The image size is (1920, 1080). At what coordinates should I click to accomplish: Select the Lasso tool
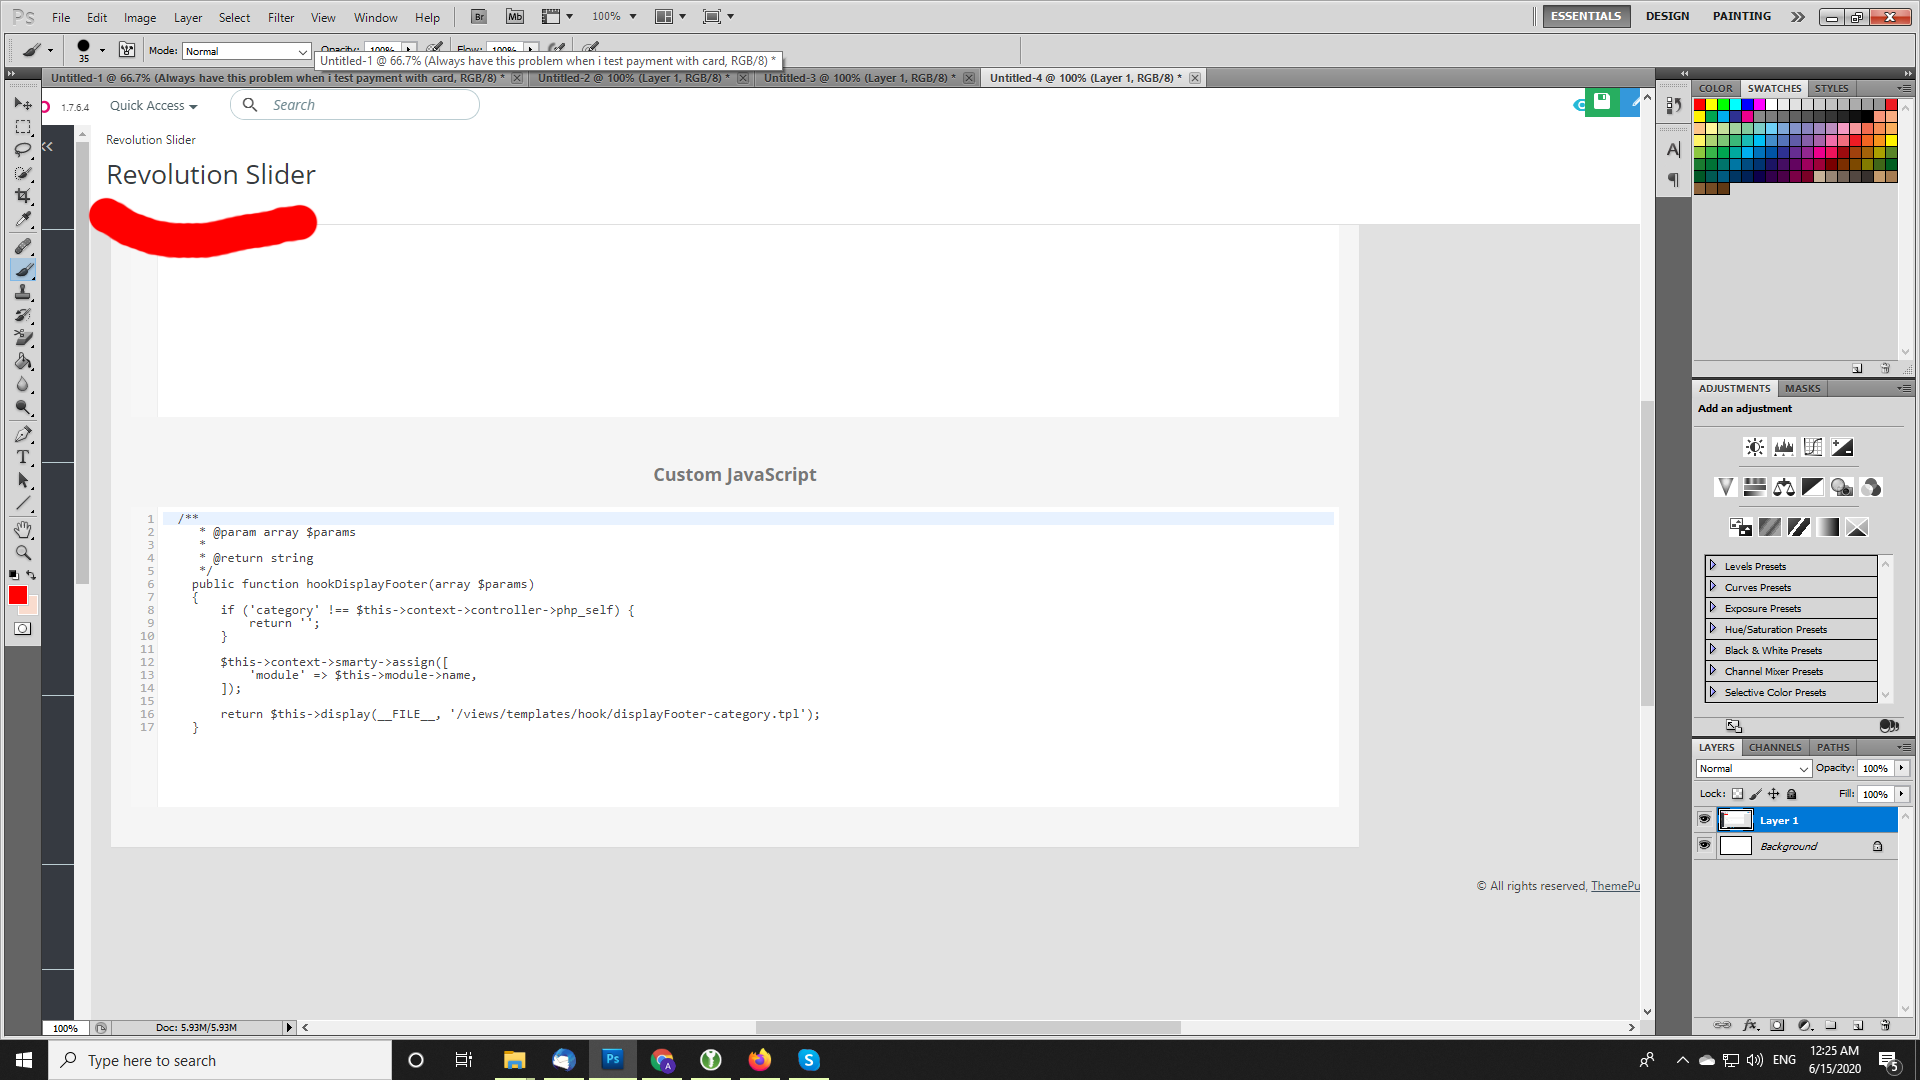pos(23,150)
